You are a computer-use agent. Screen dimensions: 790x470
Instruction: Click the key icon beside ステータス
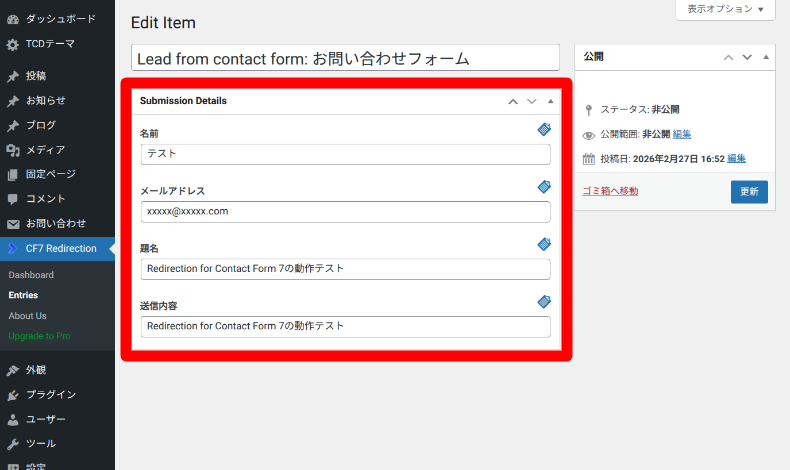point(588,110)
